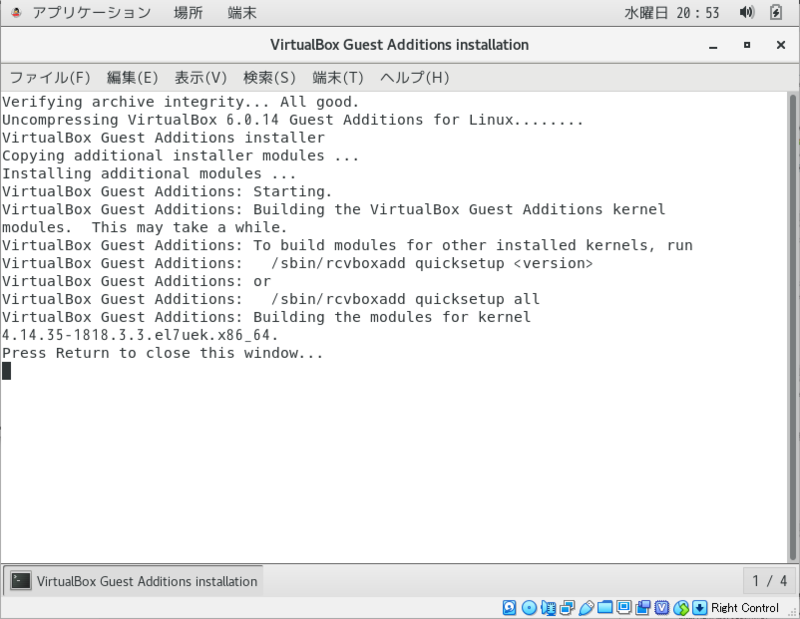Click 'Building the modules for kernel' line
800x619 pixels.
[266, 317]
